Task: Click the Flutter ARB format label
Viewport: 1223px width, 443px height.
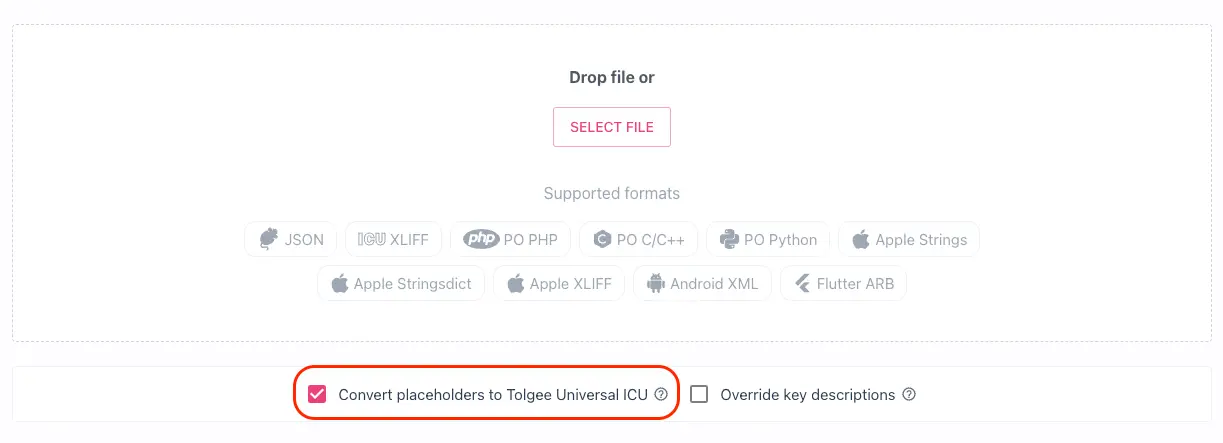Action: 857,283
